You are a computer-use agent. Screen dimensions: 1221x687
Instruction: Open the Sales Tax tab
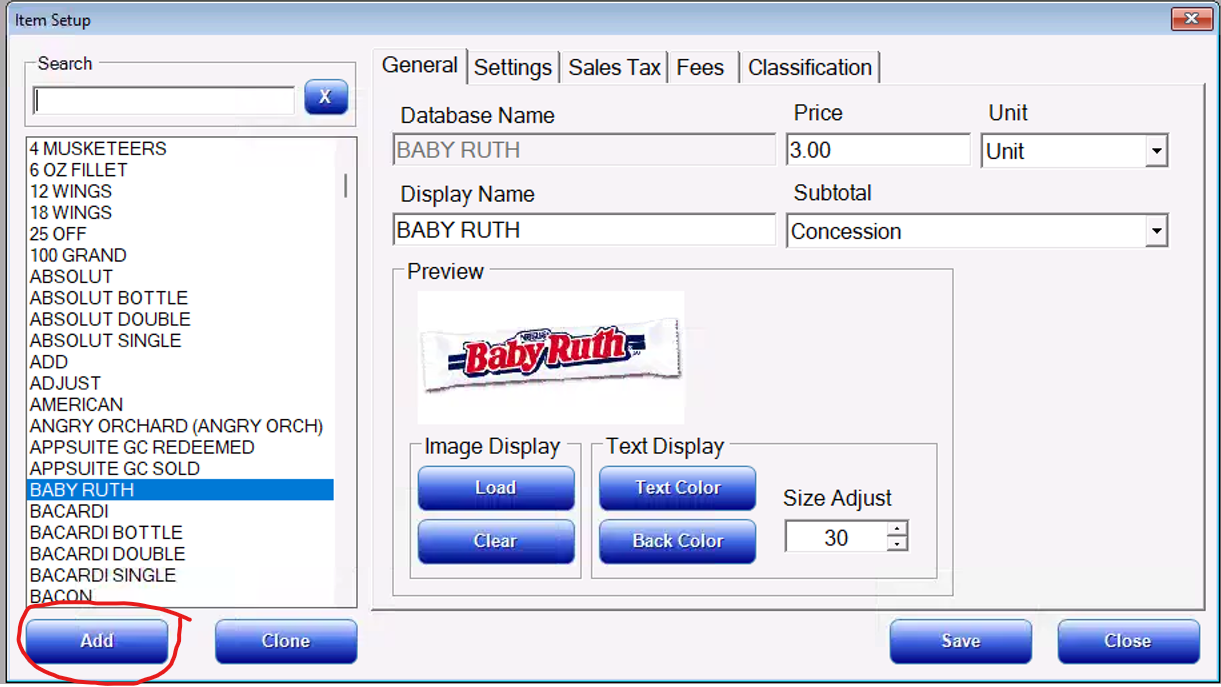[x=615, y=68]
